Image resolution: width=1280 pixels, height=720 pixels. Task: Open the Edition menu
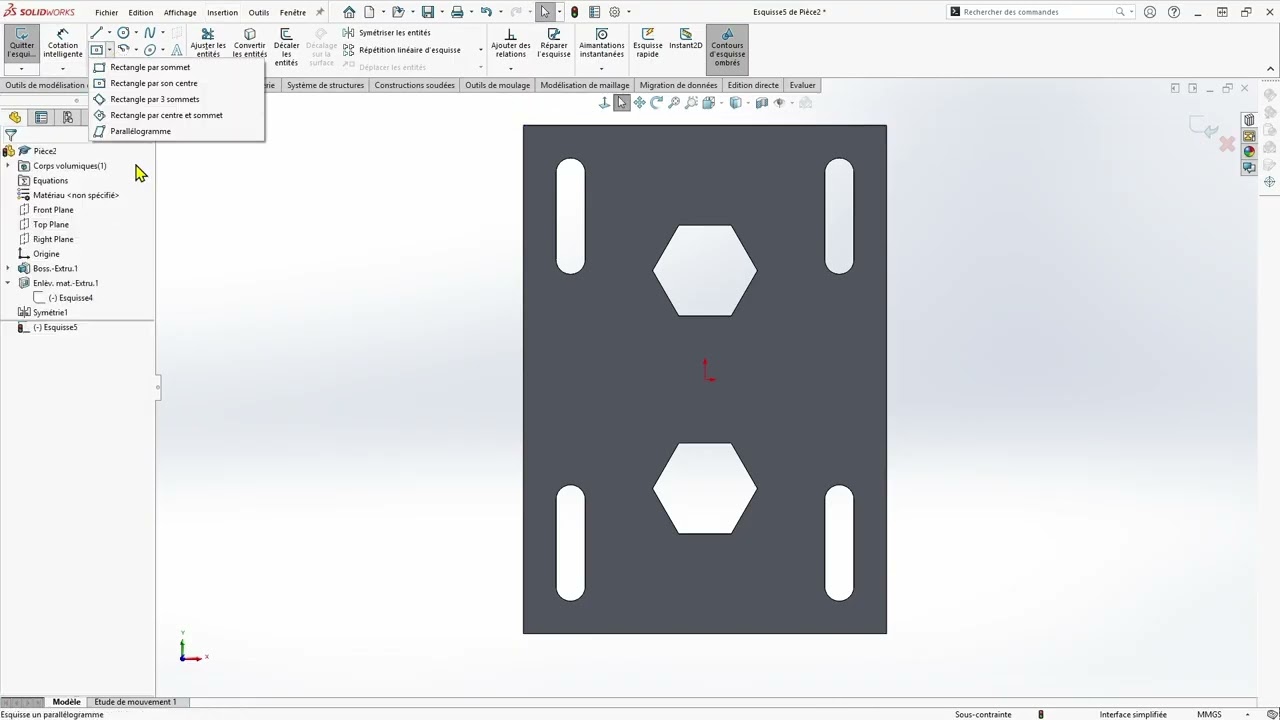(x=140, y=12)
